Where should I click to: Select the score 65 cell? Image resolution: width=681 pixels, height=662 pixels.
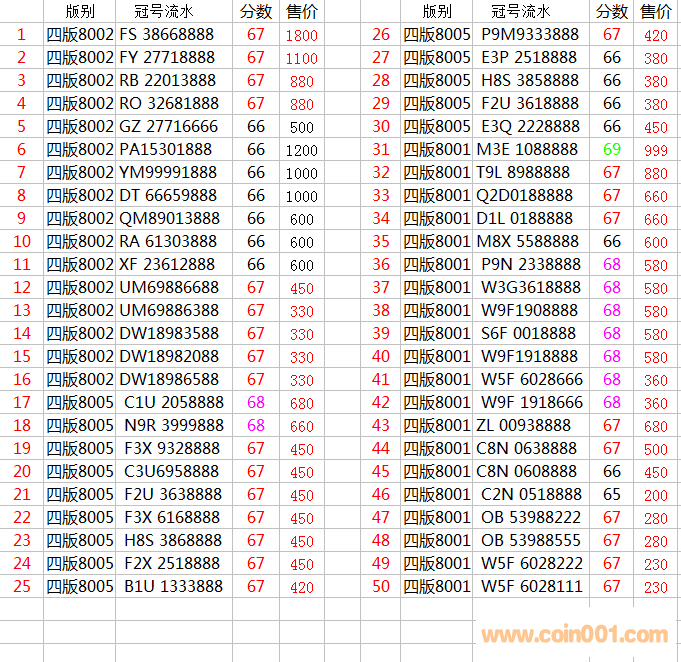pos(612,495)
